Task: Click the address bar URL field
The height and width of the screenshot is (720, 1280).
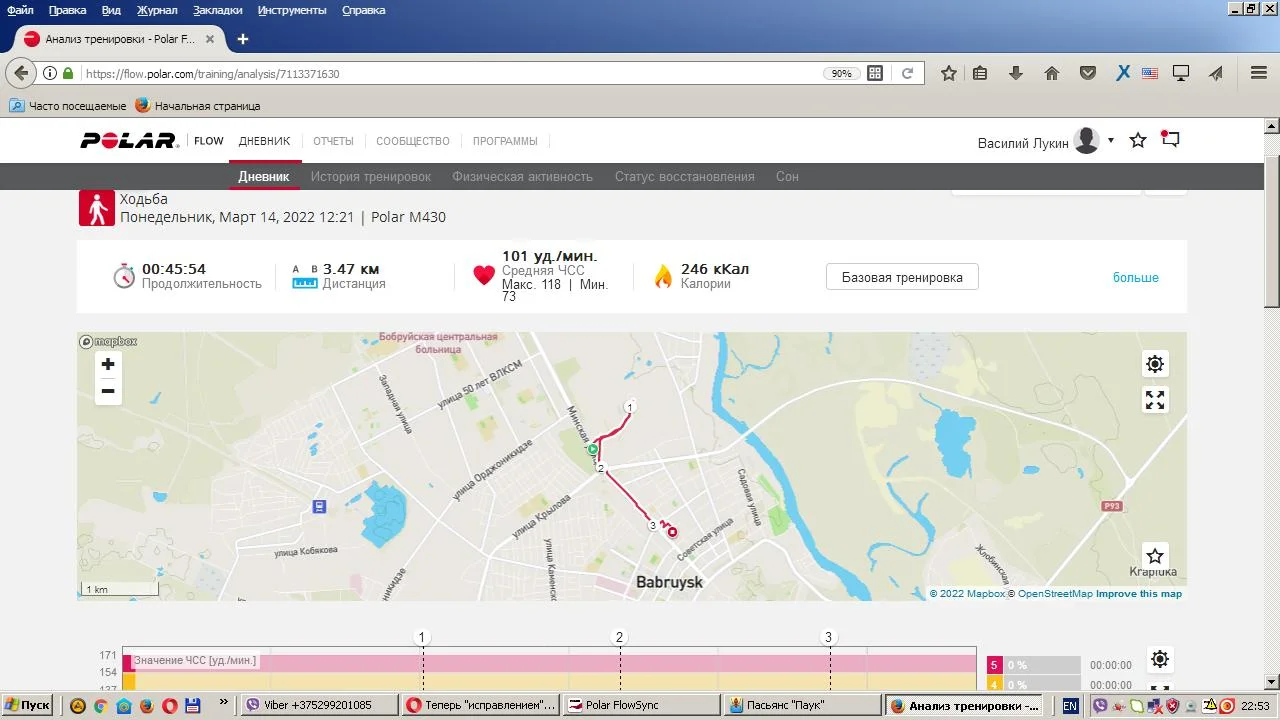Action: click(x=450, y=73)
